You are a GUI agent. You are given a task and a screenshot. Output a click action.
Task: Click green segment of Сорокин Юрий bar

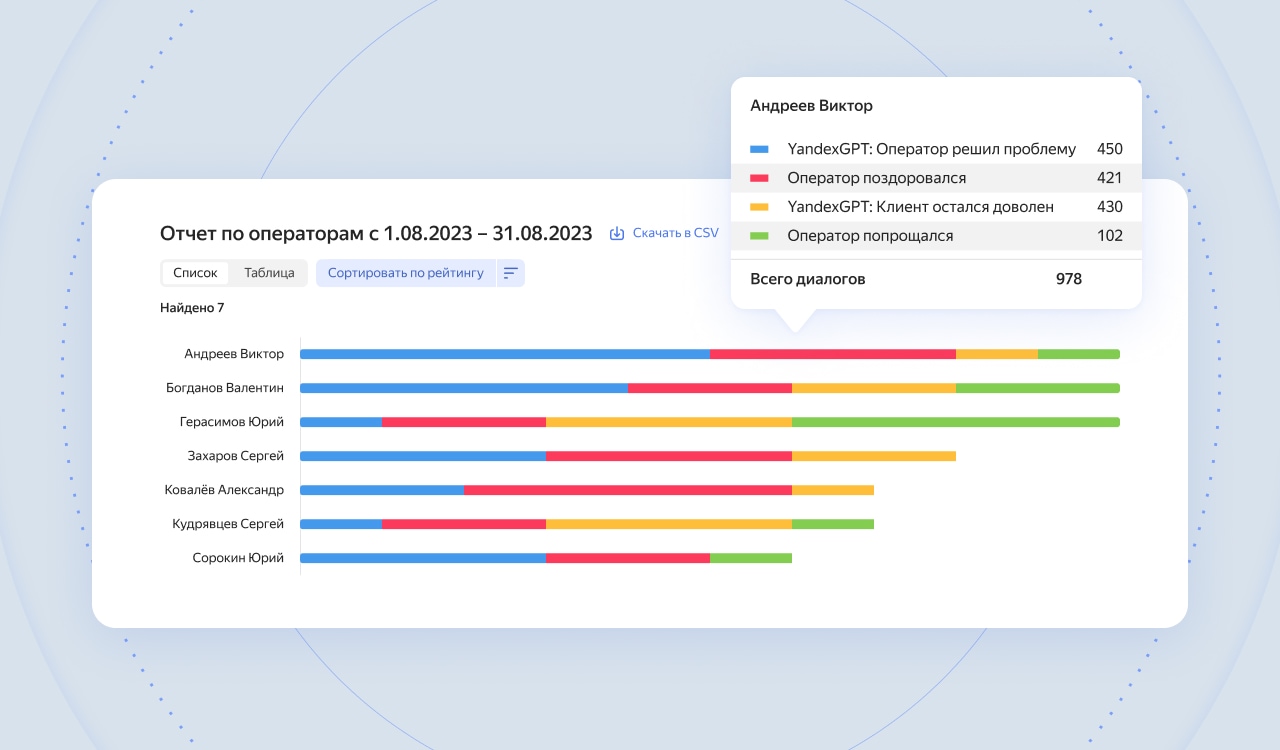pyautogui.click(x=751, y=558)
